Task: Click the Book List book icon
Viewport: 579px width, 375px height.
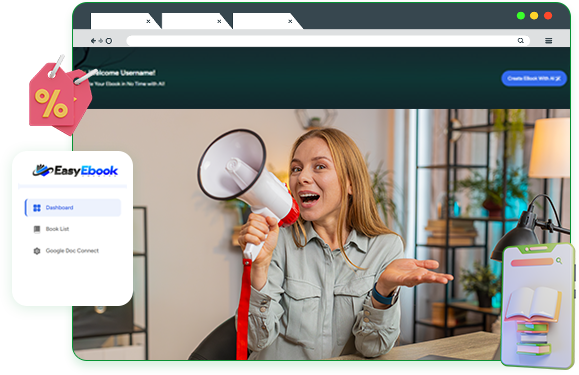Action: pyautogui.click(x=37, y=229)
